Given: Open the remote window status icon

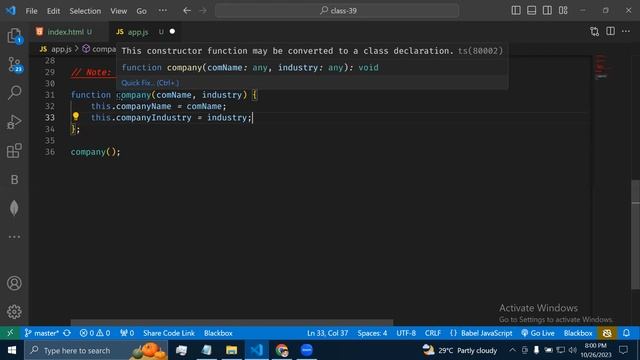Looking at the screenshot, I should click(x=10, y=333).
